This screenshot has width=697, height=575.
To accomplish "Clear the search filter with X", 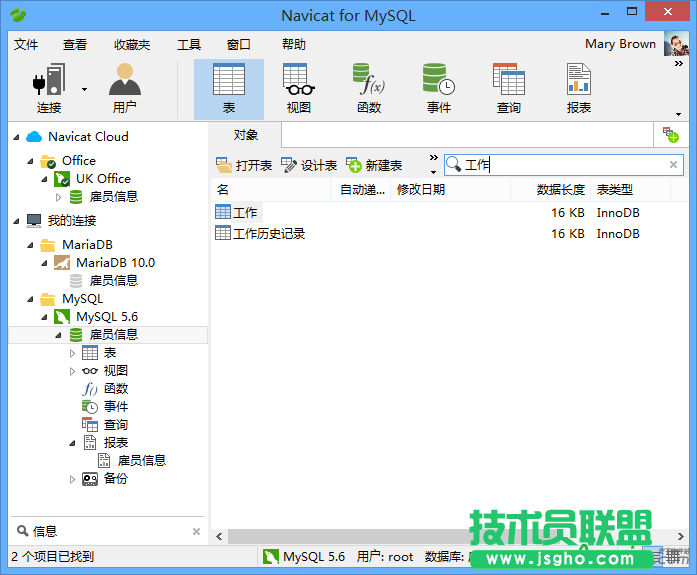I will [673, 165].
